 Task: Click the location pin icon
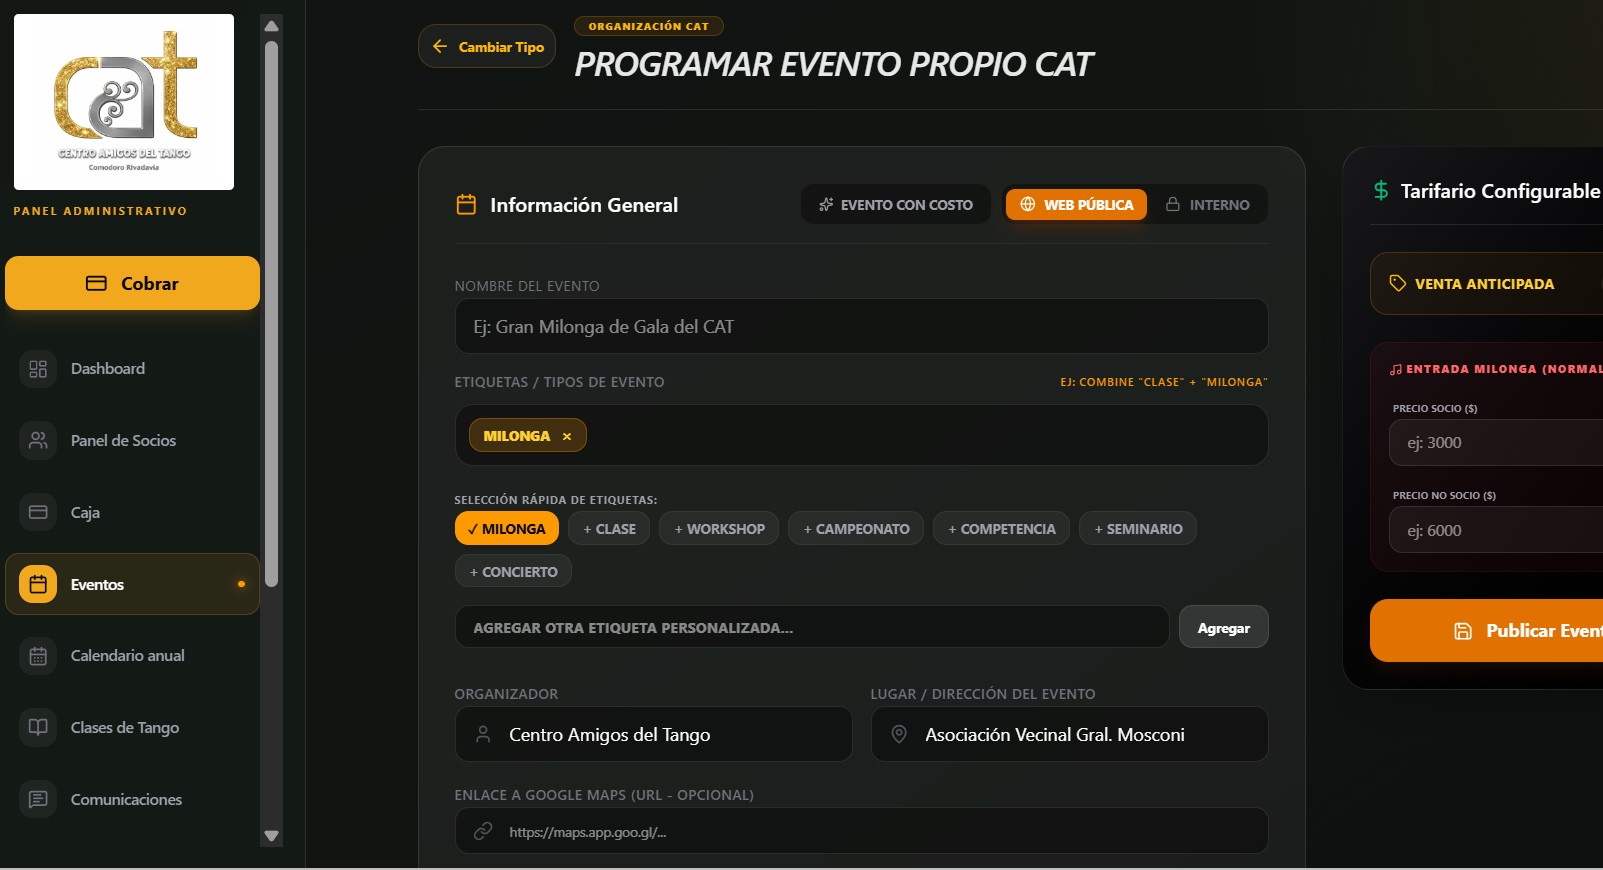point(899,734)
